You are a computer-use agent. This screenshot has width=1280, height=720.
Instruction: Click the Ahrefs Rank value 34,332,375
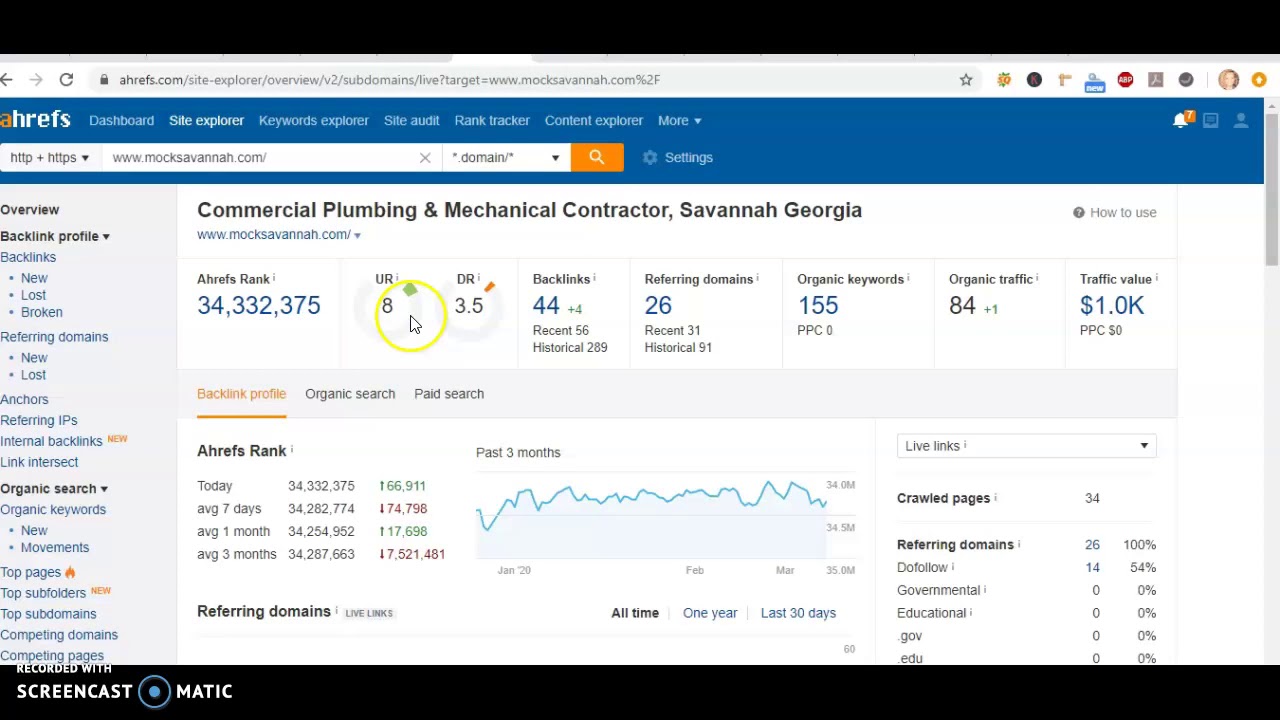258,306
